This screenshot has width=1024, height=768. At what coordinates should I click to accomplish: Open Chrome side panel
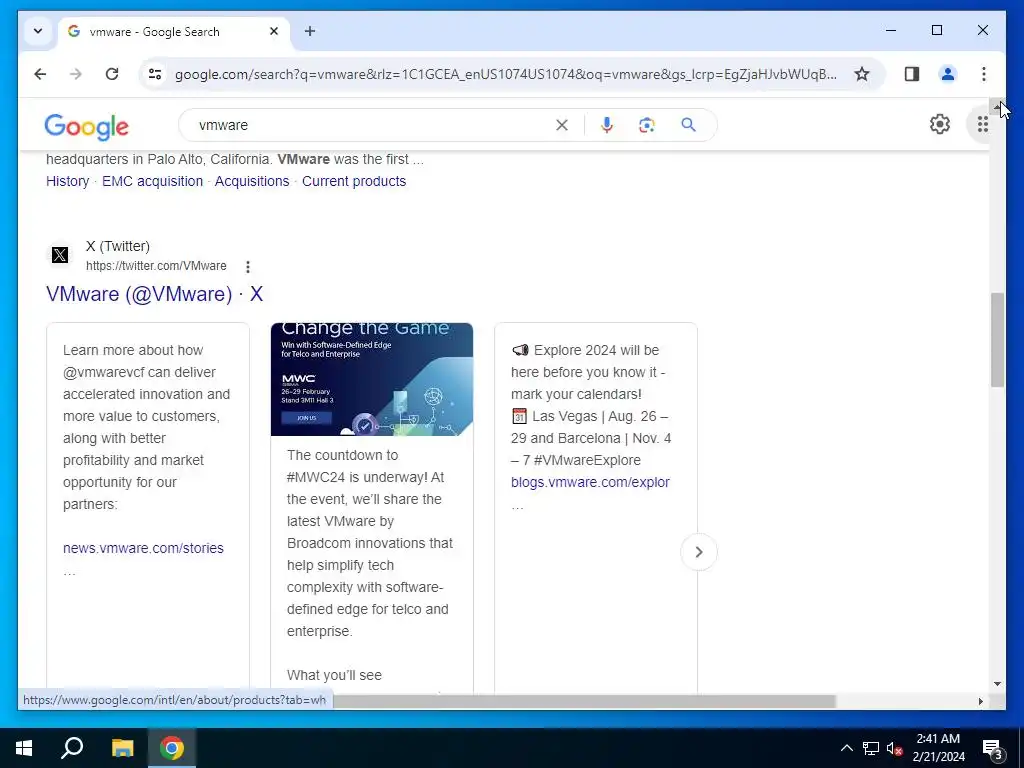click(912, 74)
